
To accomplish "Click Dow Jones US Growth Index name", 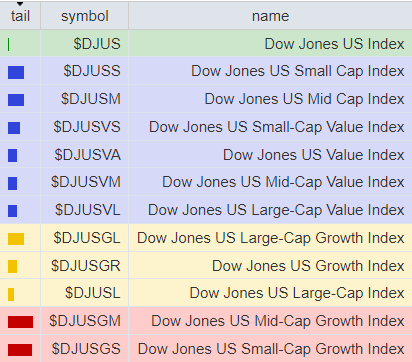I will tap(308, 266).
